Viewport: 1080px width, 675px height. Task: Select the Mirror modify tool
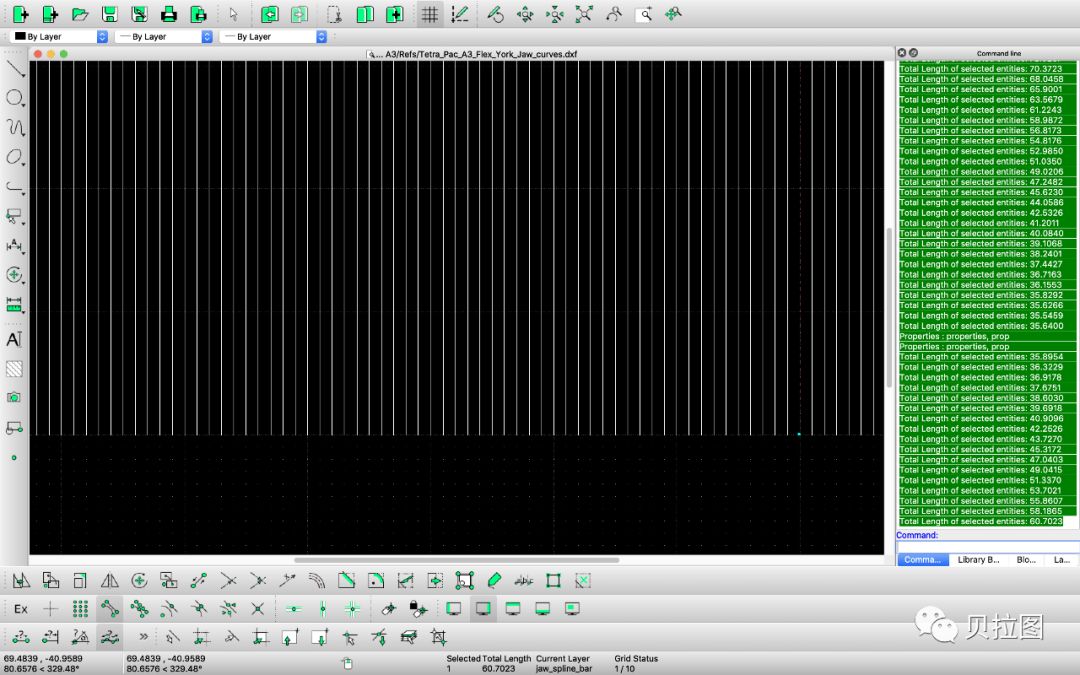coord(110,580)
